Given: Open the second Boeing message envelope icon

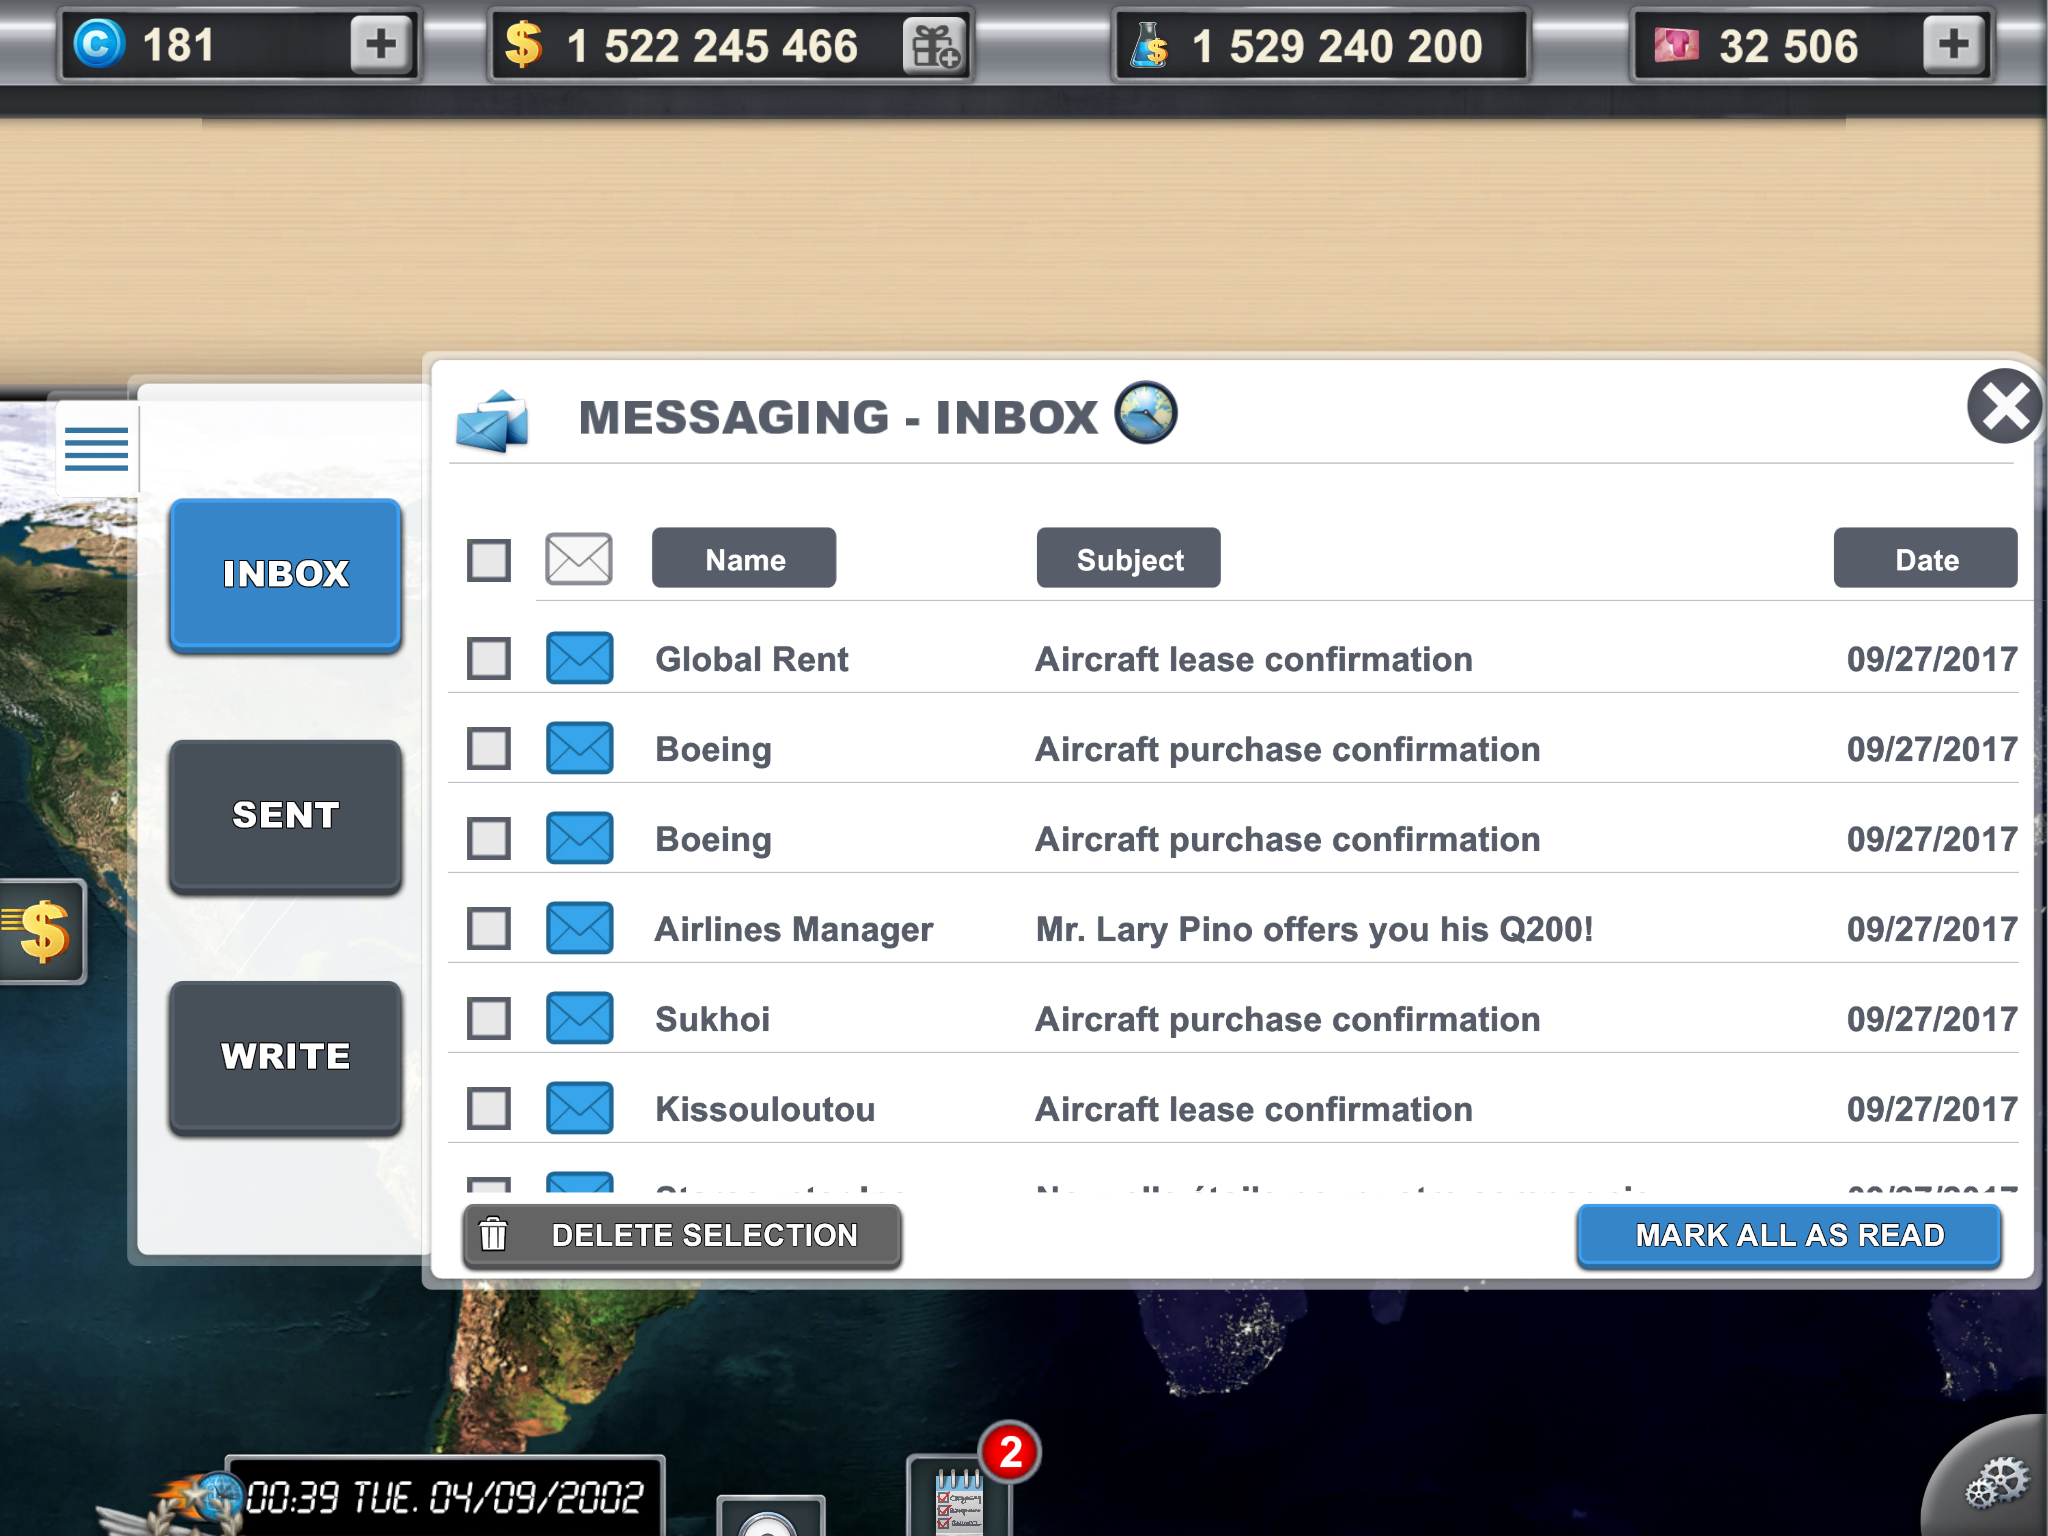Looking at the screenshot, I should pos(579,838).
